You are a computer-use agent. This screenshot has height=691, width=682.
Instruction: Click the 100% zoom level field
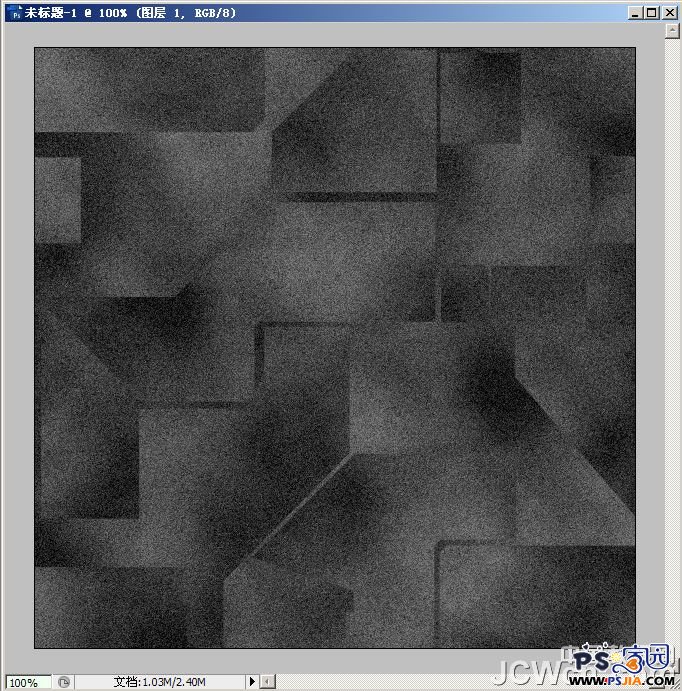pyautogui.click(x=24, y=682)
